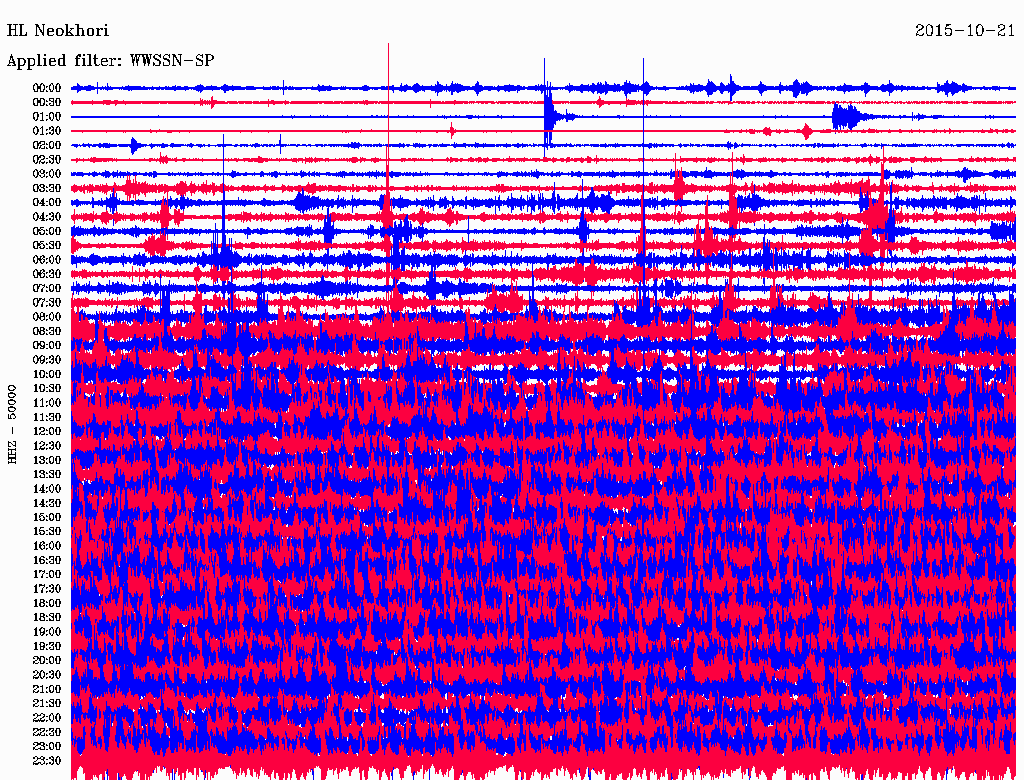Select the 09:30 time label

47,360
